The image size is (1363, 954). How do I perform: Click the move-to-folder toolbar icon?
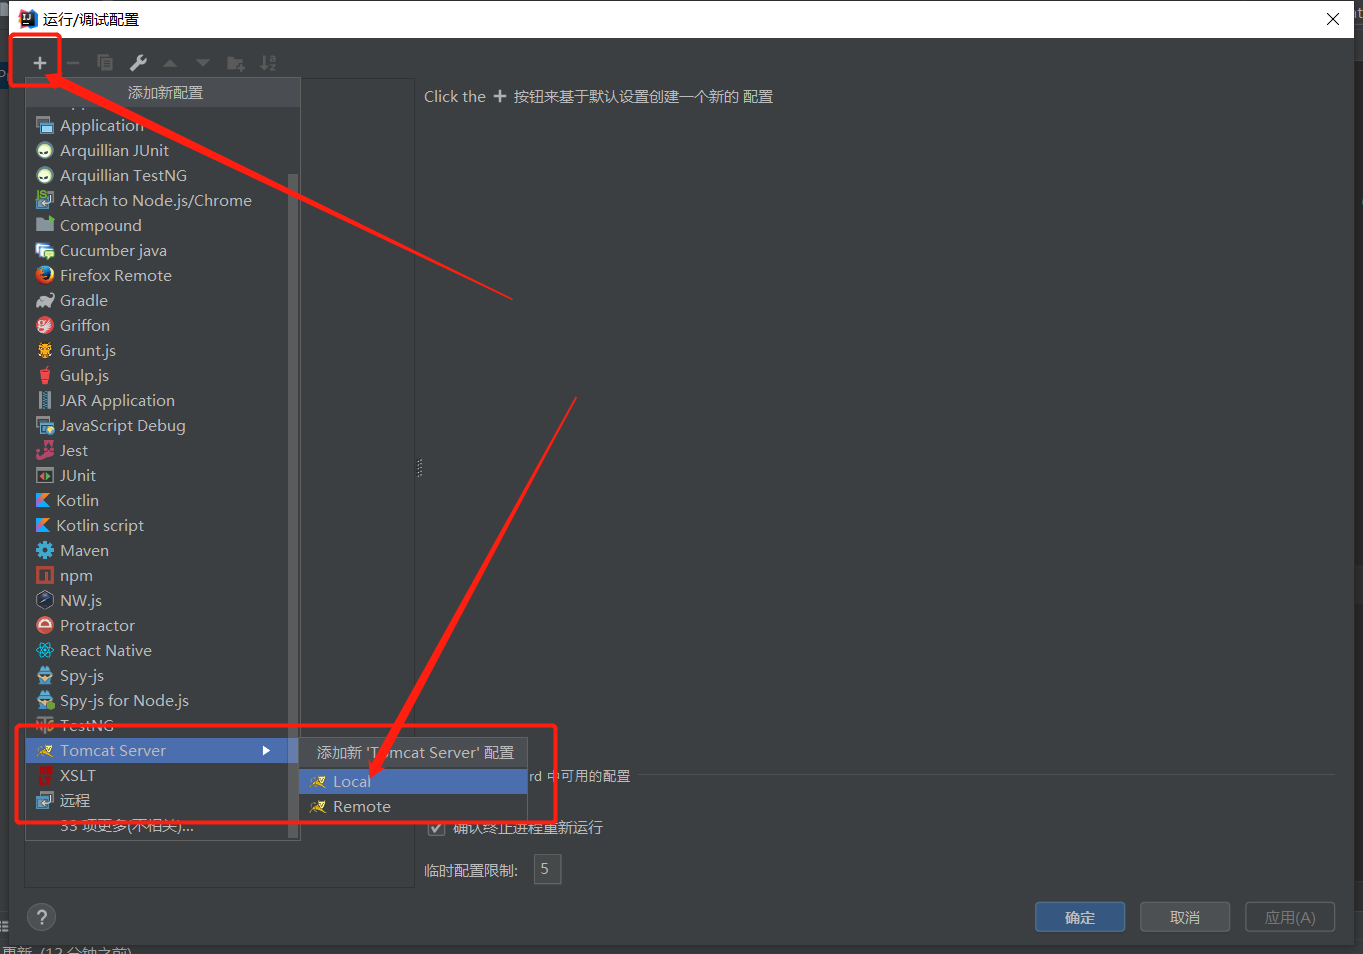tap(235, 63)
